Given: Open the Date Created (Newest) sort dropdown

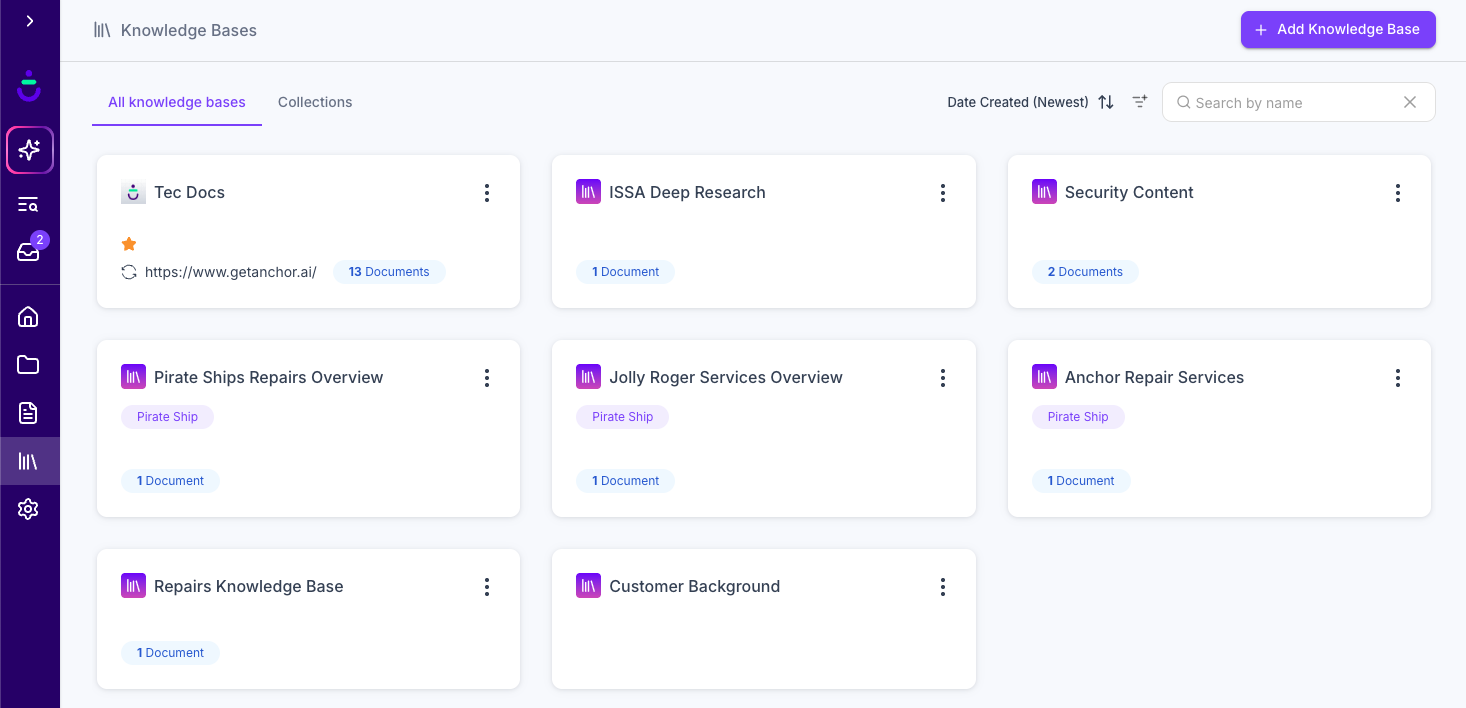Looking at the screenshot, I should click(1018, 102).
